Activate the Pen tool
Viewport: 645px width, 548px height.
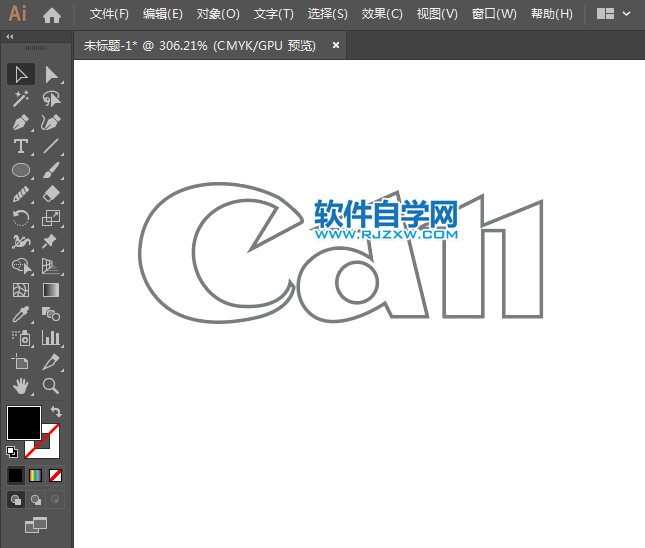(x=21, y=122)
